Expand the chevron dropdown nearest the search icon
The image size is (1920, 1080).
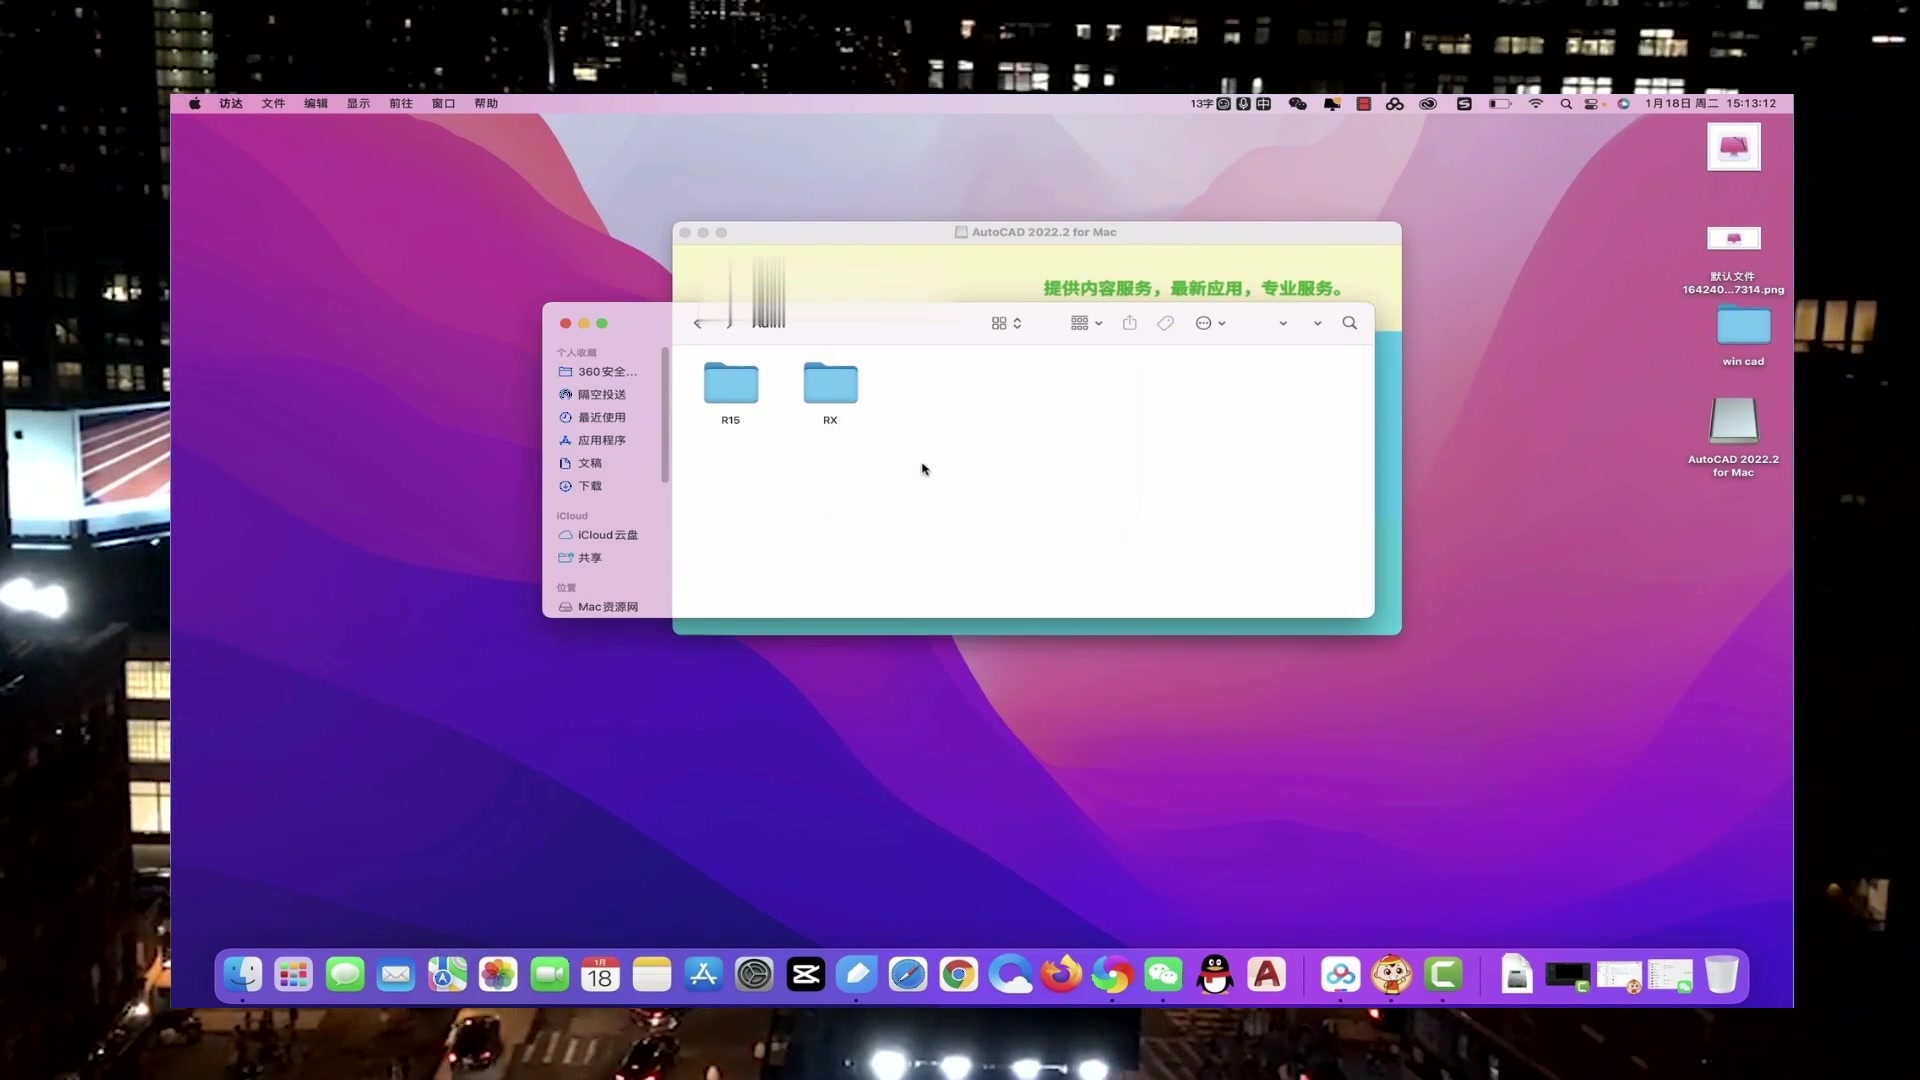point(1317,323)
